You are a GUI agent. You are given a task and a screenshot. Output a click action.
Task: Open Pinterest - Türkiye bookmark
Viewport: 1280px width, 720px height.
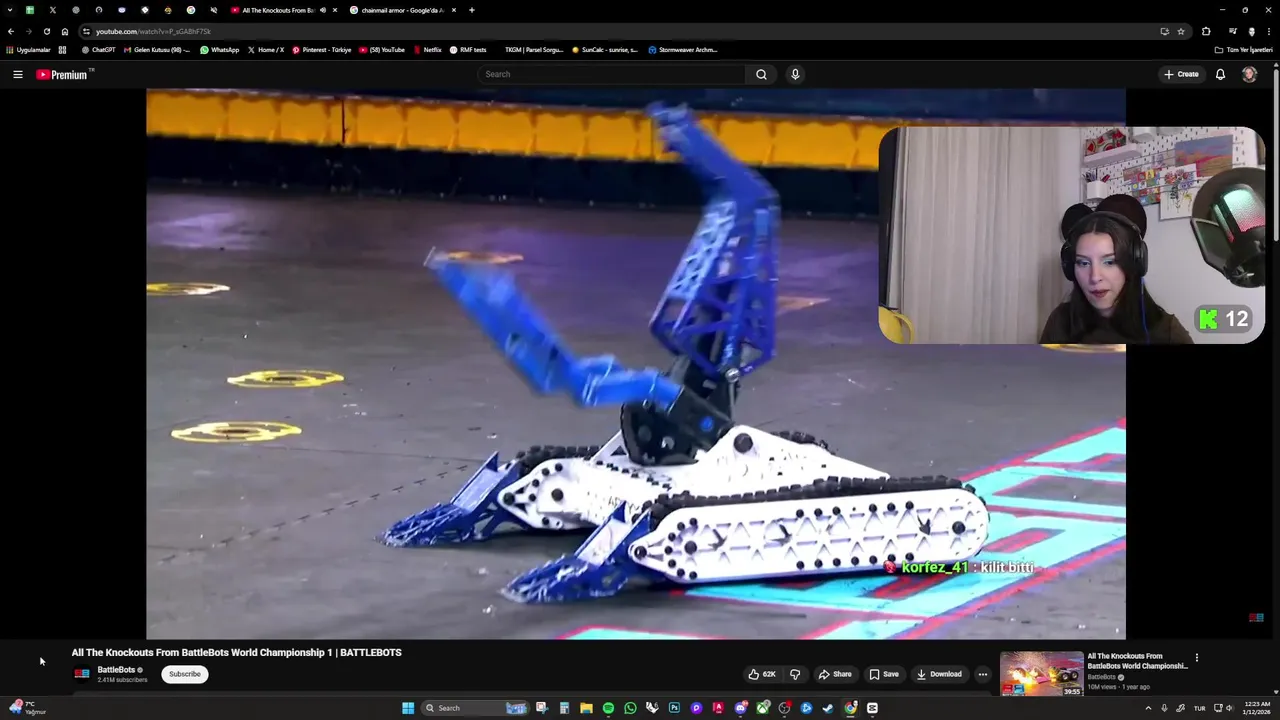point(322,50)
